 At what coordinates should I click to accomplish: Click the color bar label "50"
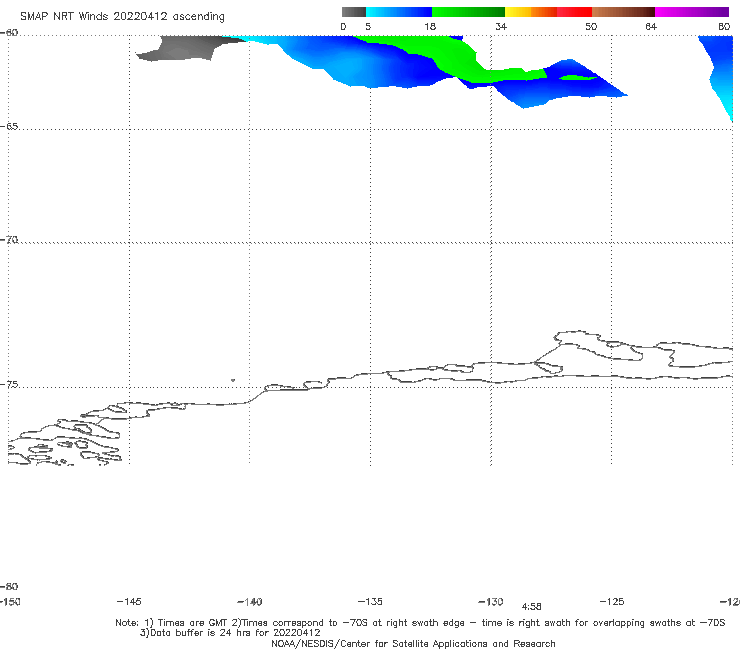(591, 26)
